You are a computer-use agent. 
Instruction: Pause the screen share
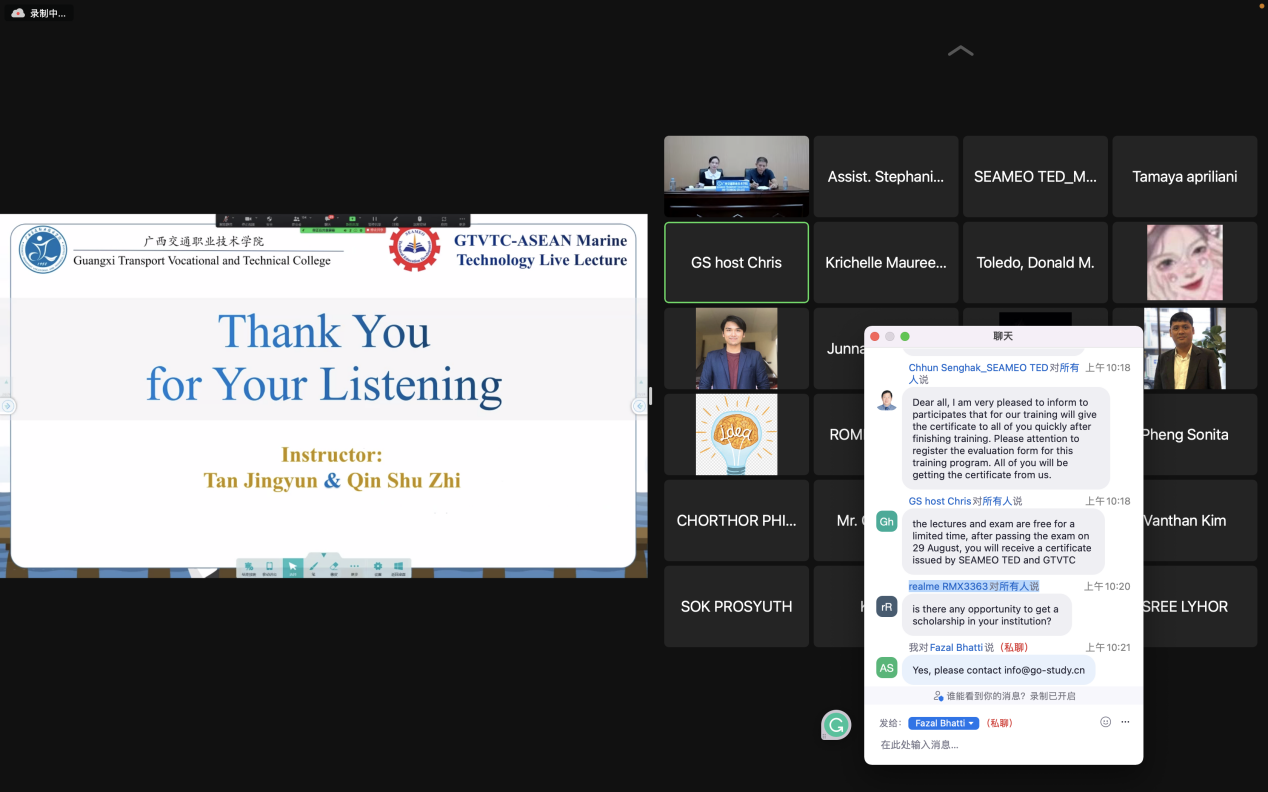click(x=374, y=220)
